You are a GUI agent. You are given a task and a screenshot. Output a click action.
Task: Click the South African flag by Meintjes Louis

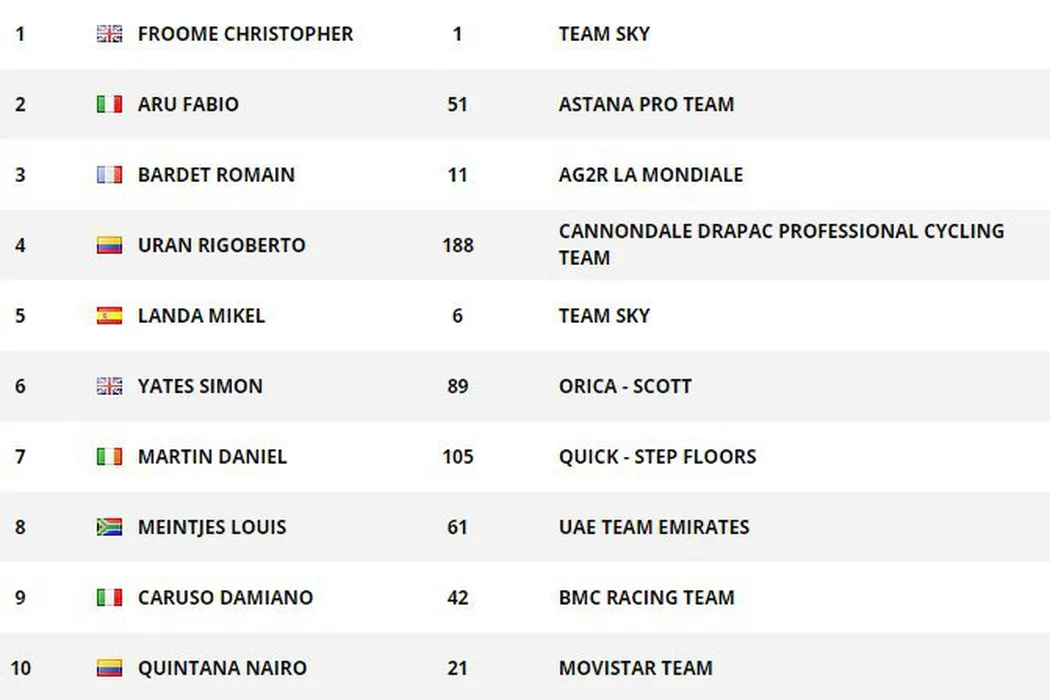tap(109, 527)
